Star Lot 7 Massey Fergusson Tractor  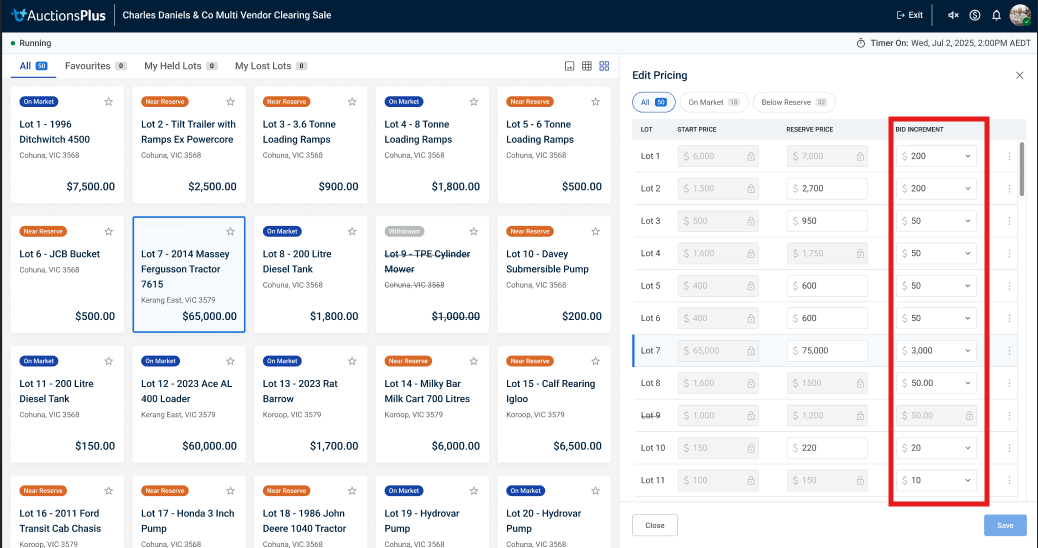point(230,232)
